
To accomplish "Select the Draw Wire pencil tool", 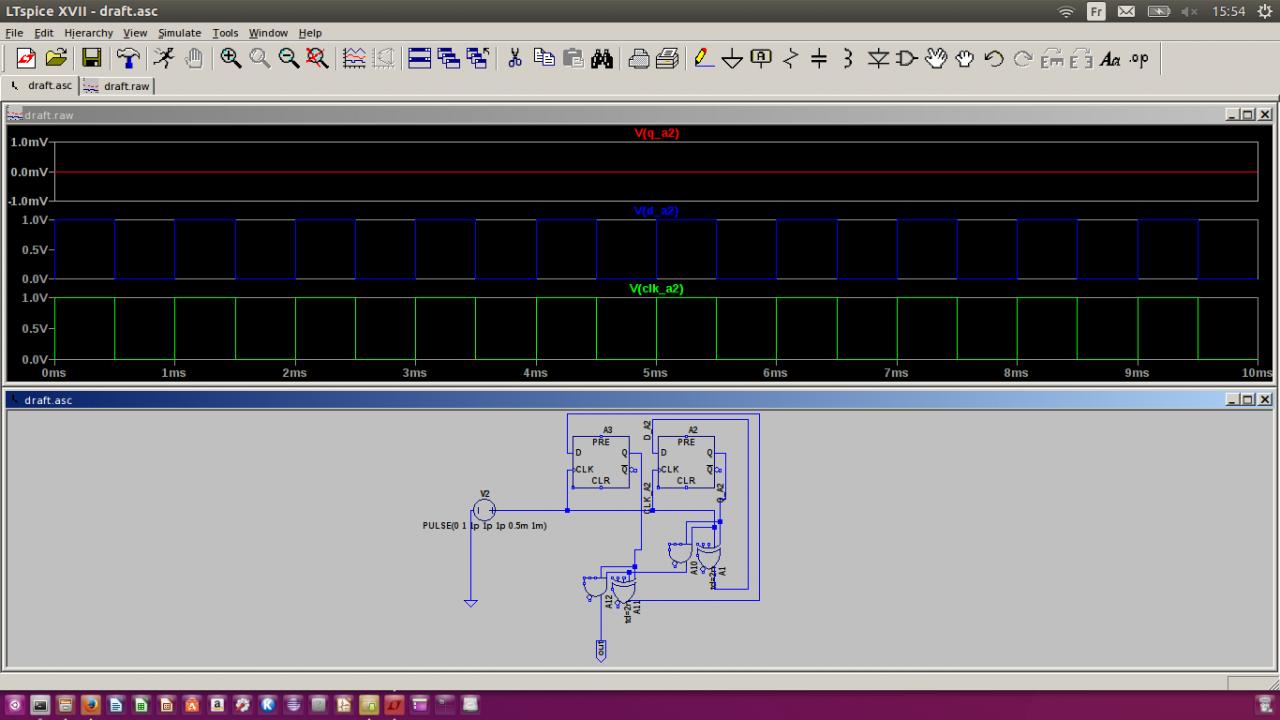I will tap(703, 59).
